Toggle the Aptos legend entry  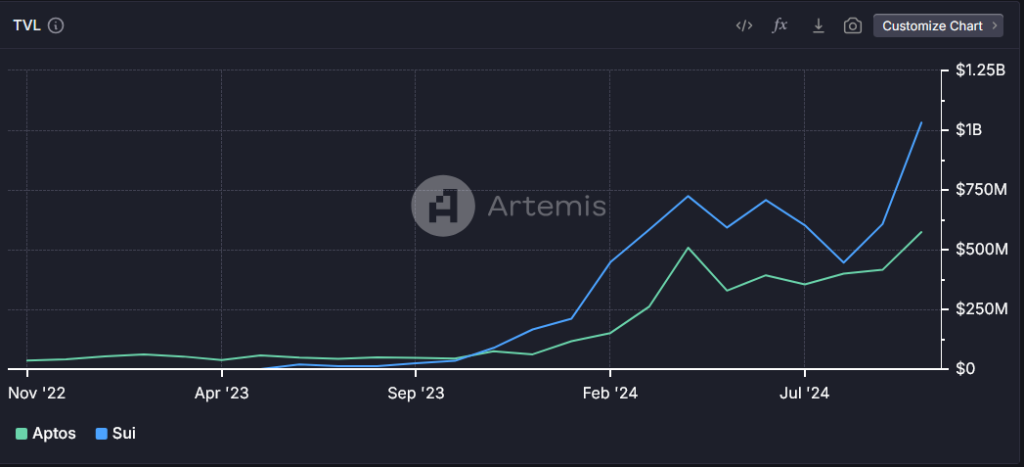(46, 433)
